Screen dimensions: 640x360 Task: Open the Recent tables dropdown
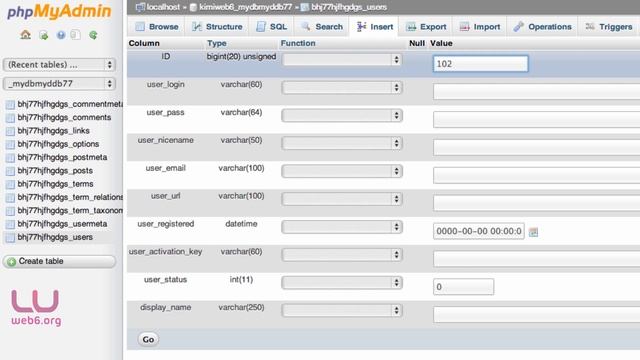59,64
